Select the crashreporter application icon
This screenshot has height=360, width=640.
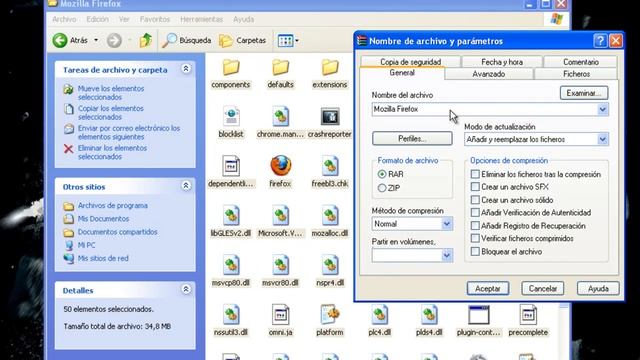coord(330,117)
